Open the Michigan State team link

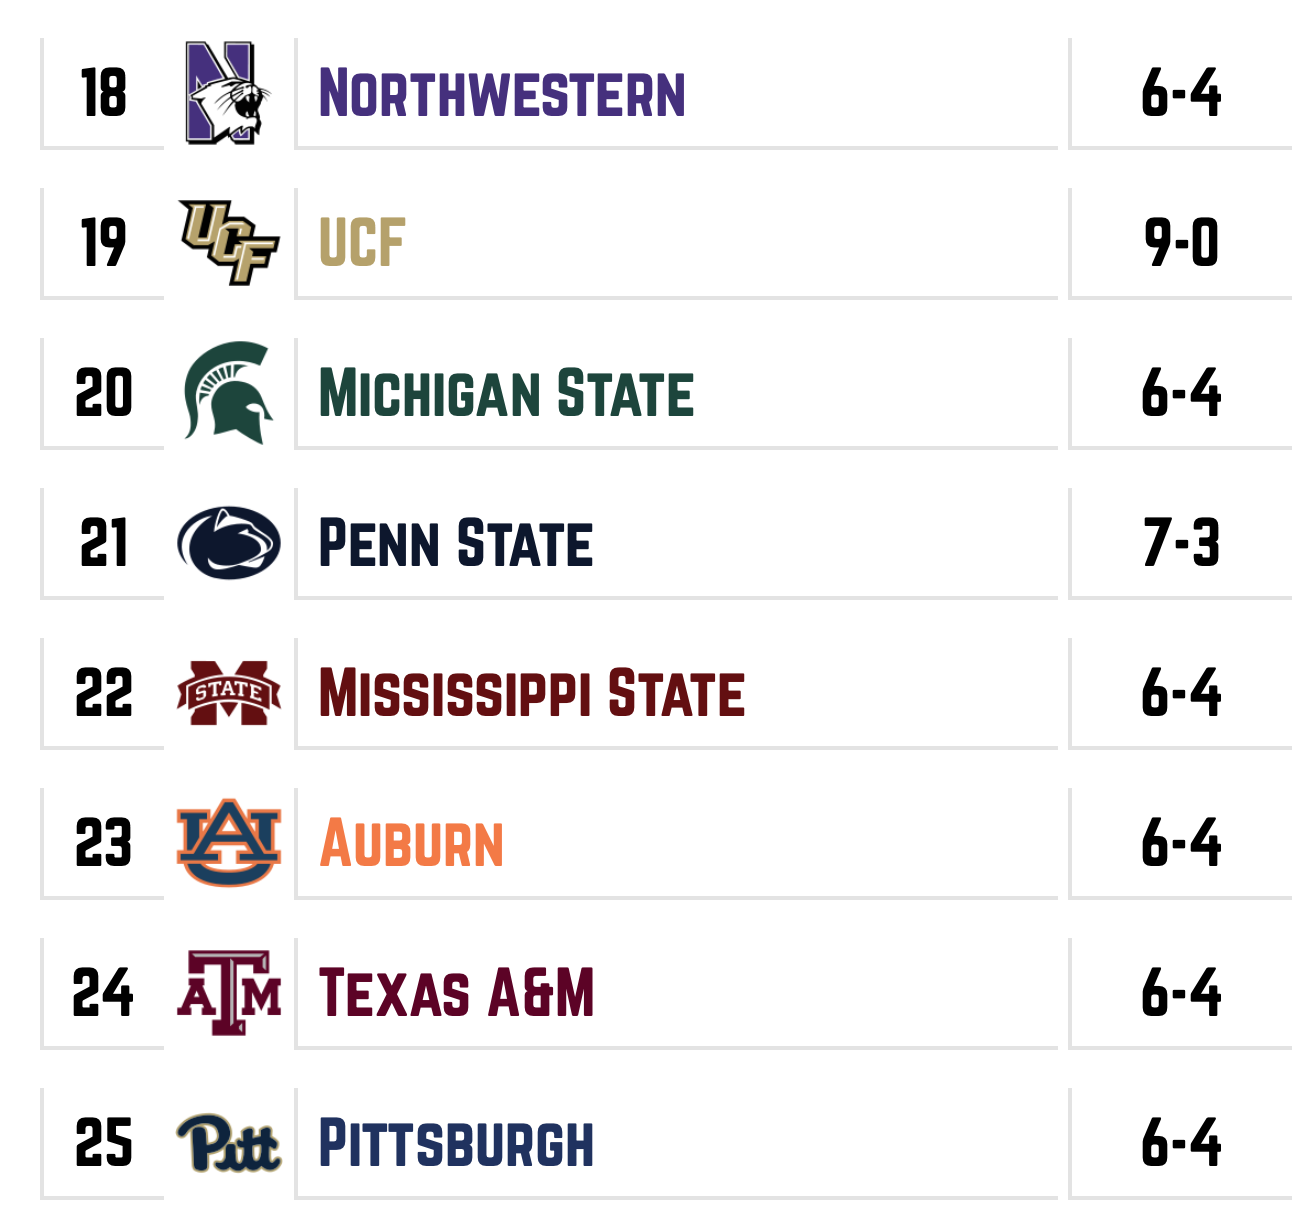(505, 393)
